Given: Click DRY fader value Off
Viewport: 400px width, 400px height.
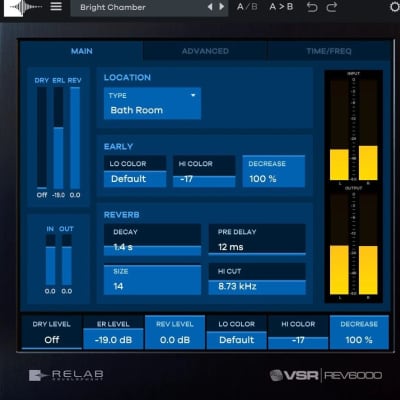Looking at the screenshot, I should [x=42, y=195].
